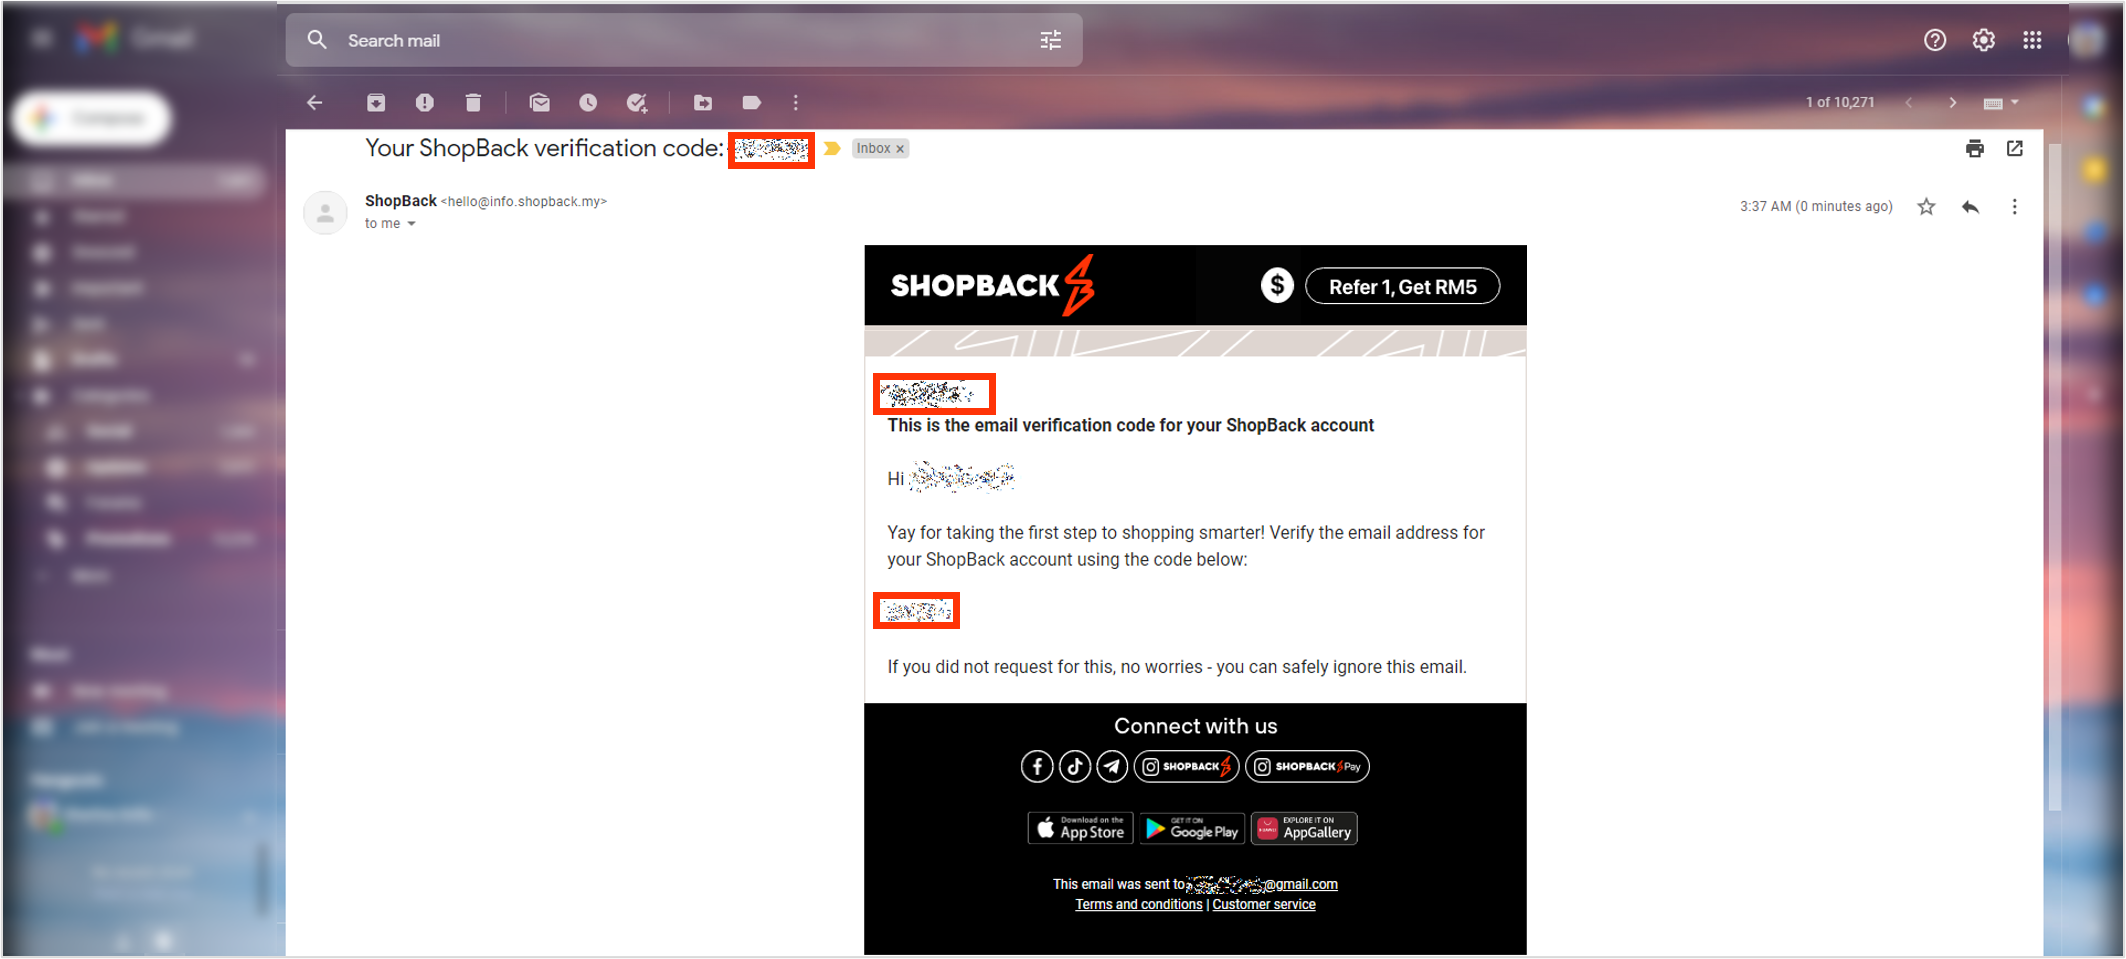The image size is (2126, 959).
Task: Click the 1 of 10,271 conversation counter
Action: [x=1840, y=102]
